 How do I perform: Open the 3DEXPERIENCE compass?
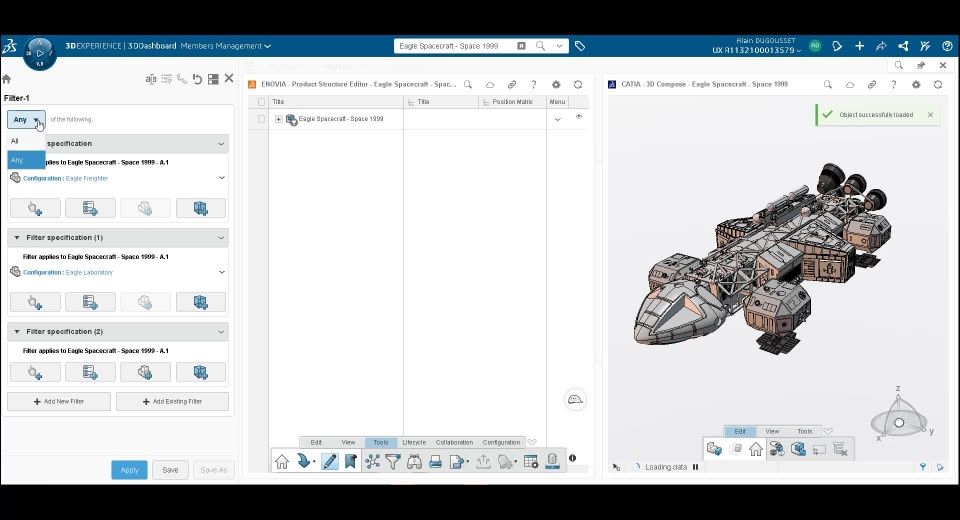click(40, 53)
